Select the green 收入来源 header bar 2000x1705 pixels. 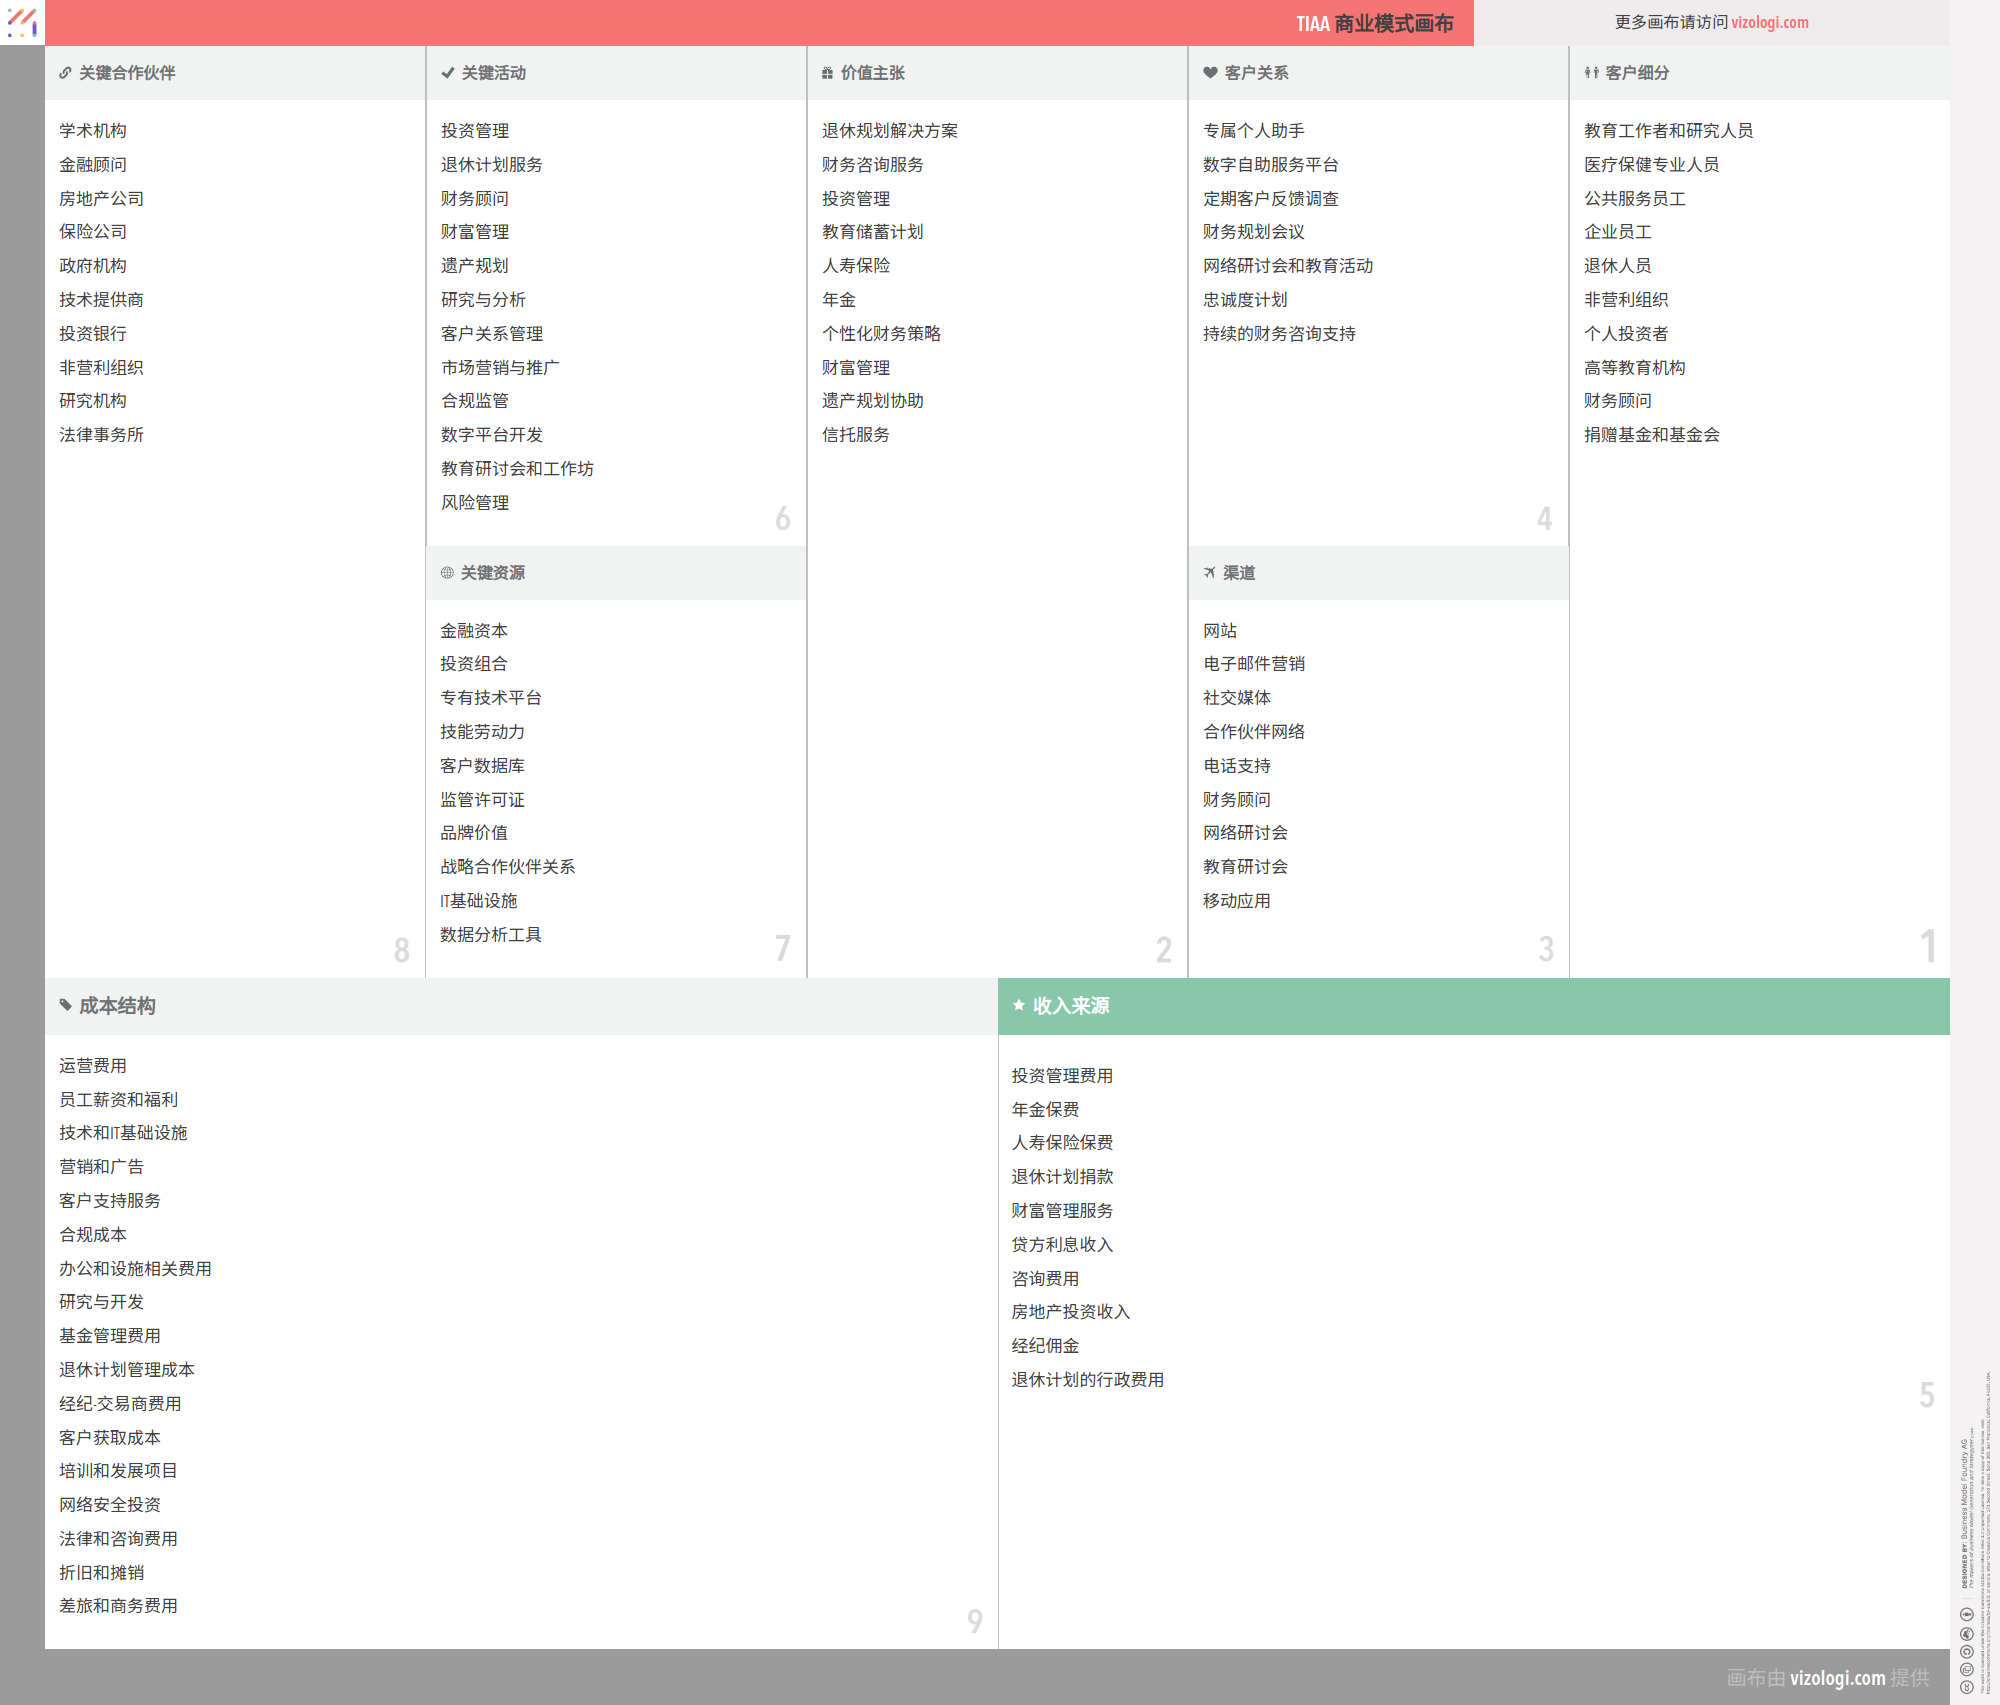click(1473, 1006)
